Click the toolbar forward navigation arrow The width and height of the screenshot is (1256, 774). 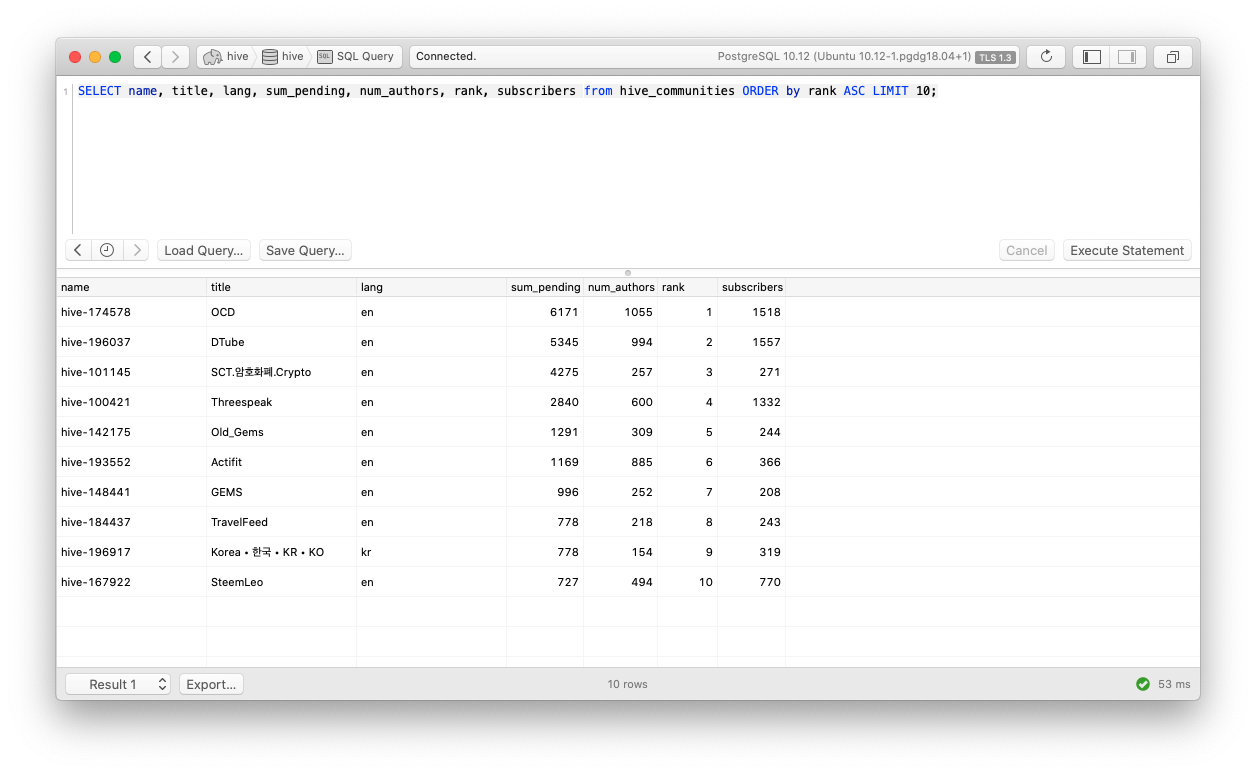coord(176,57)
